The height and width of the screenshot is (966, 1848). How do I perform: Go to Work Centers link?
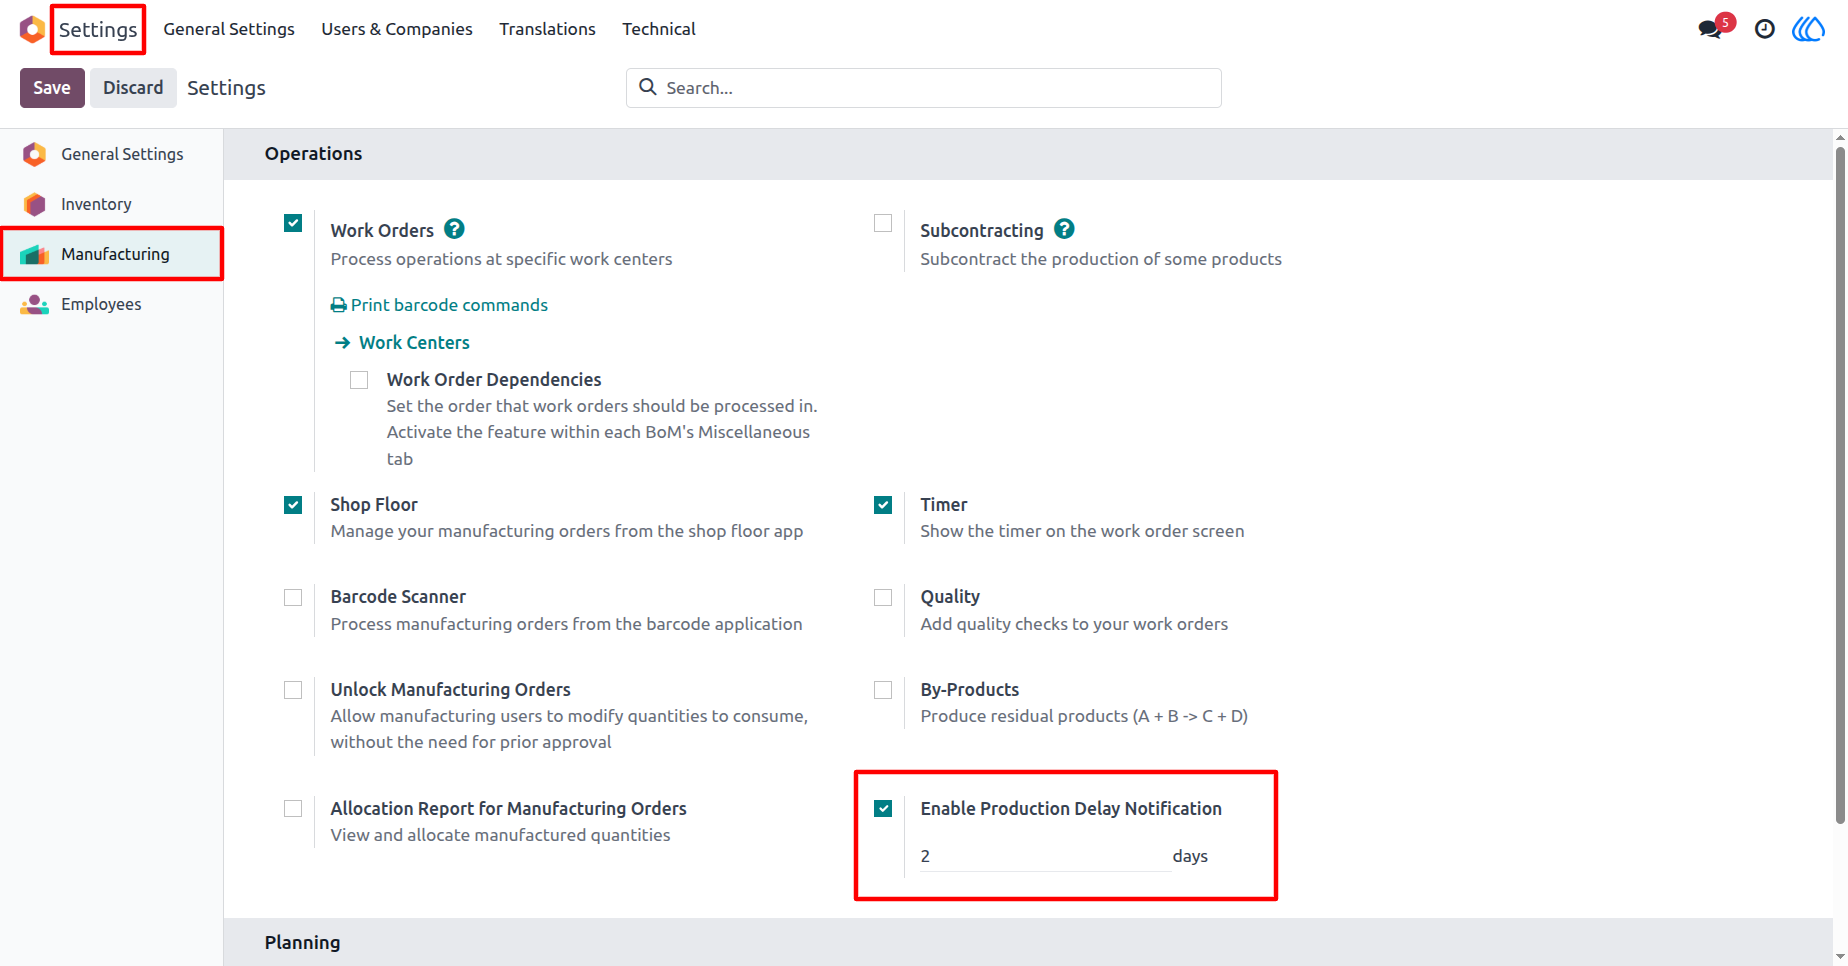pyautogui.click(x=414, y=342)
